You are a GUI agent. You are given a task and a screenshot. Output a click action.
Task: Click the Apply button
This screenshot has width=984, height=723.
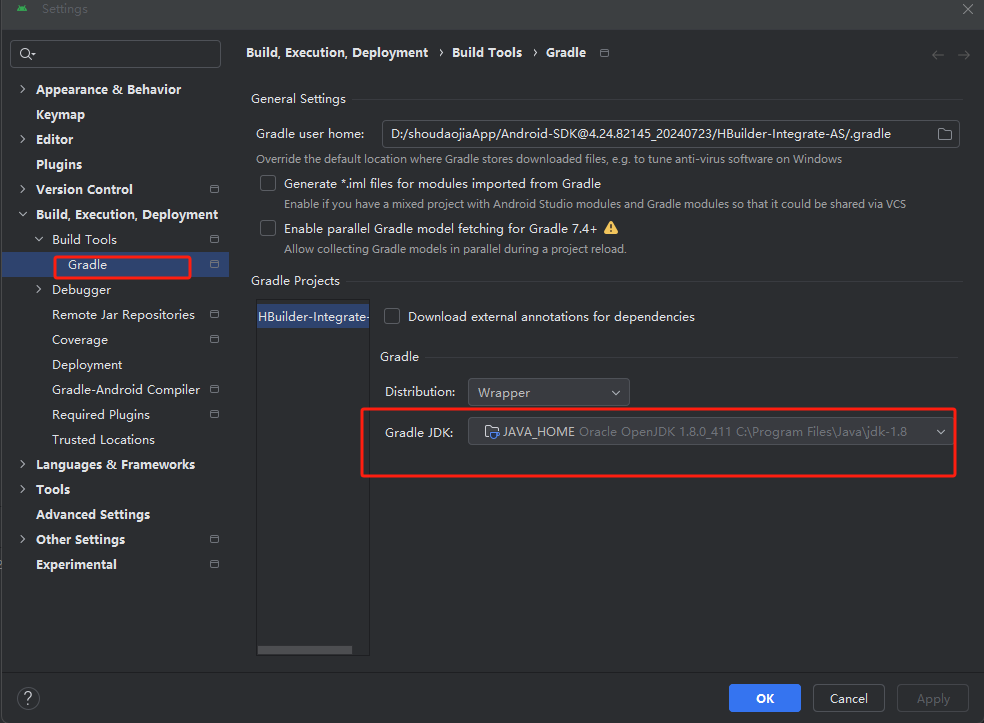click(x=933, y=698)
